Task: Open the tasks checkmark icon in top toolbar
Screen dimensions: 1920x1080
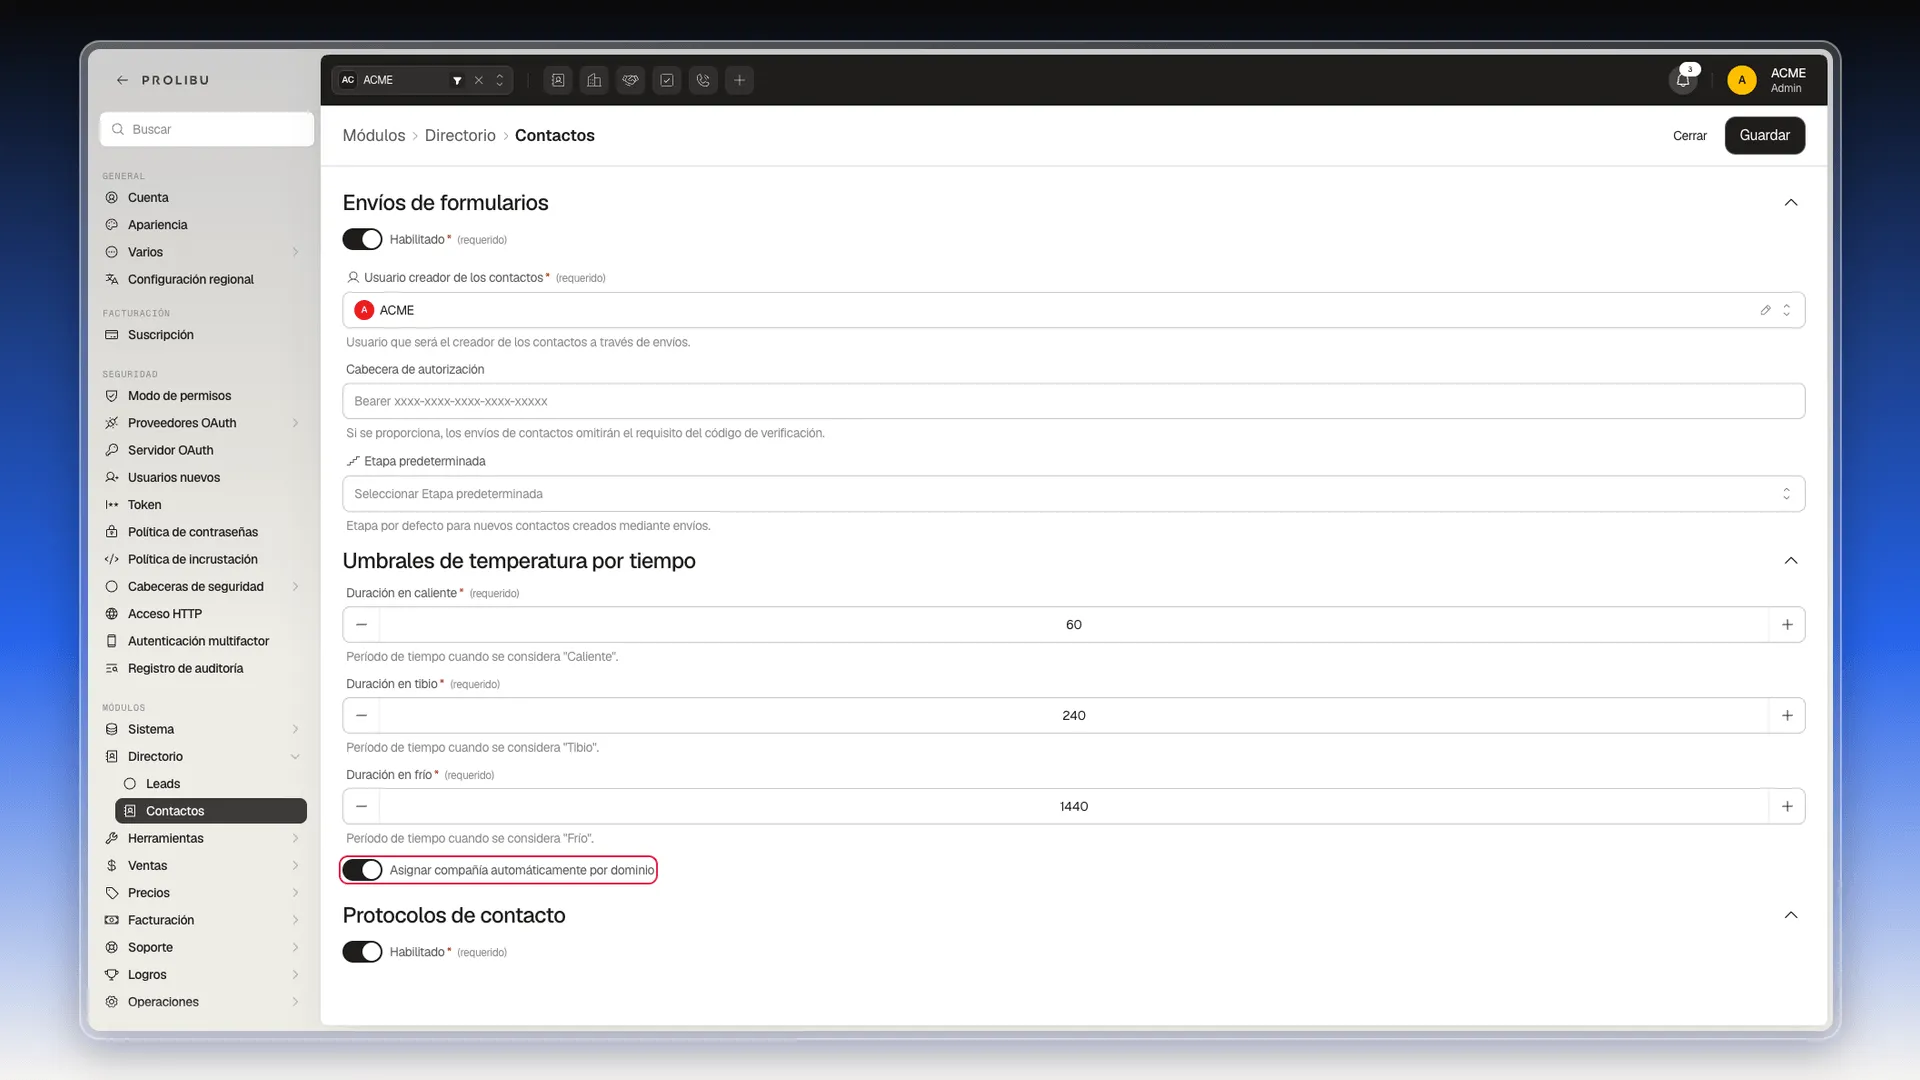Action: pos(667,80)
